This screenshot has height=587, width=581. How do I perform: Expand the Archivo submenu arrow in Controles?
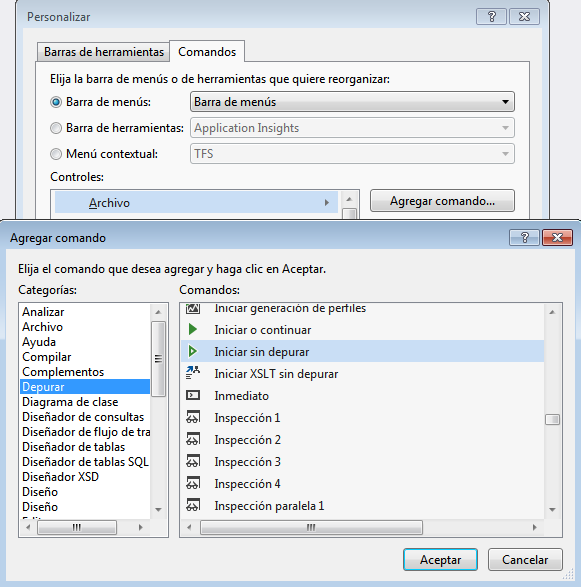coord(327,203)
